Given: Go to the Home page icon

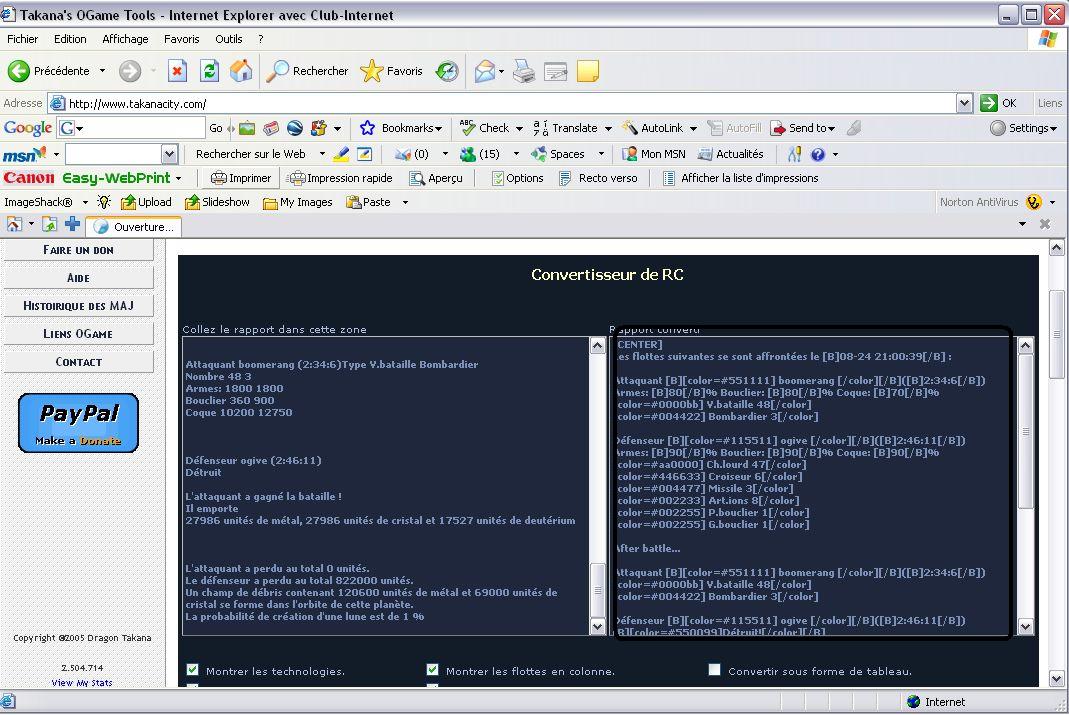Looking at the screenshot, I should click(241, 71).
